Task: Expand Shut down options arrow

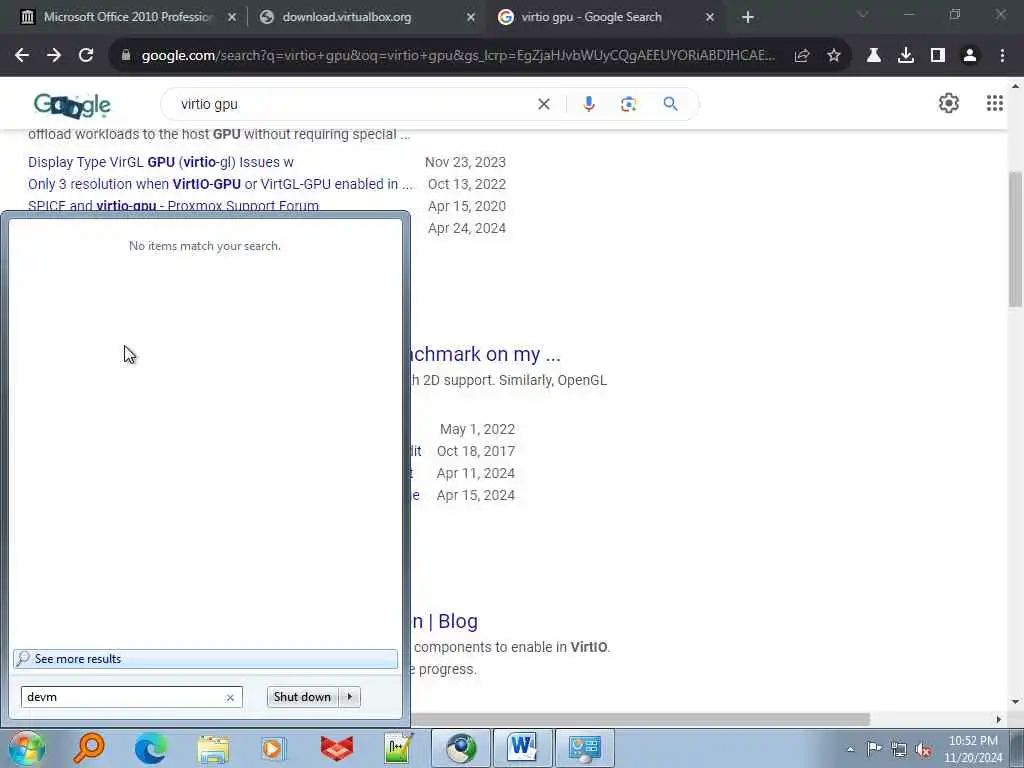Action: coord(350,697)
